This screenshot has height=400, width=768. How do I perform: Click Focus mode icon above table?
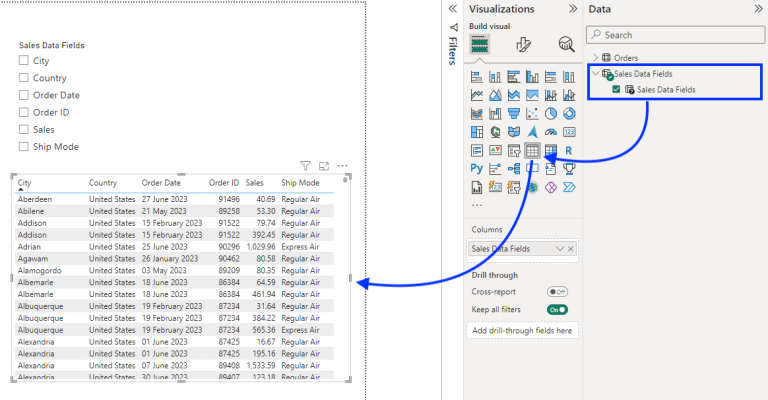[x=324, y=166]
